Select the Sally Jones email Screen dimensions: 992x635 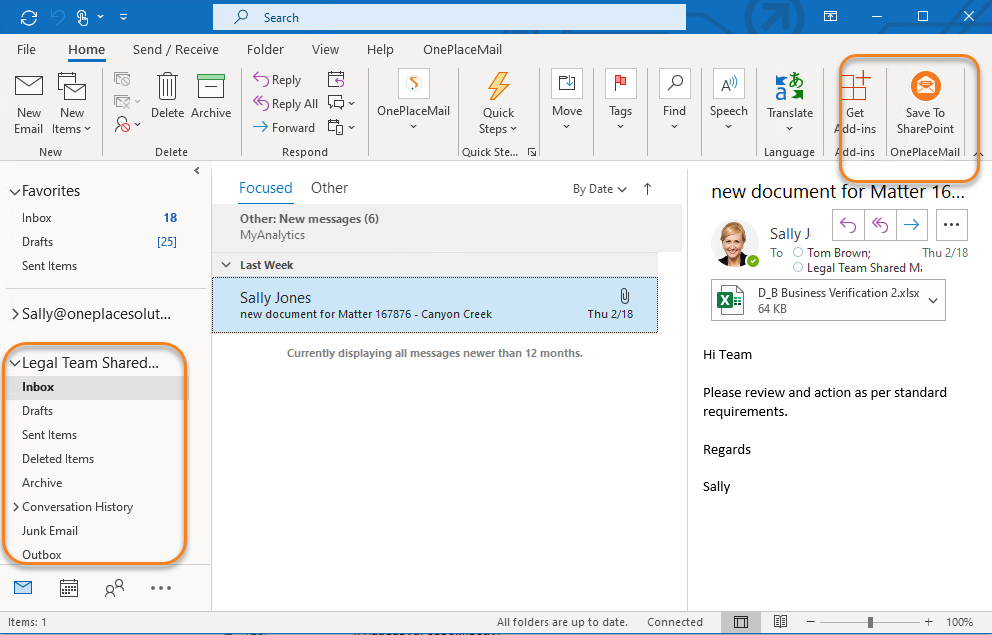(435, 305)
